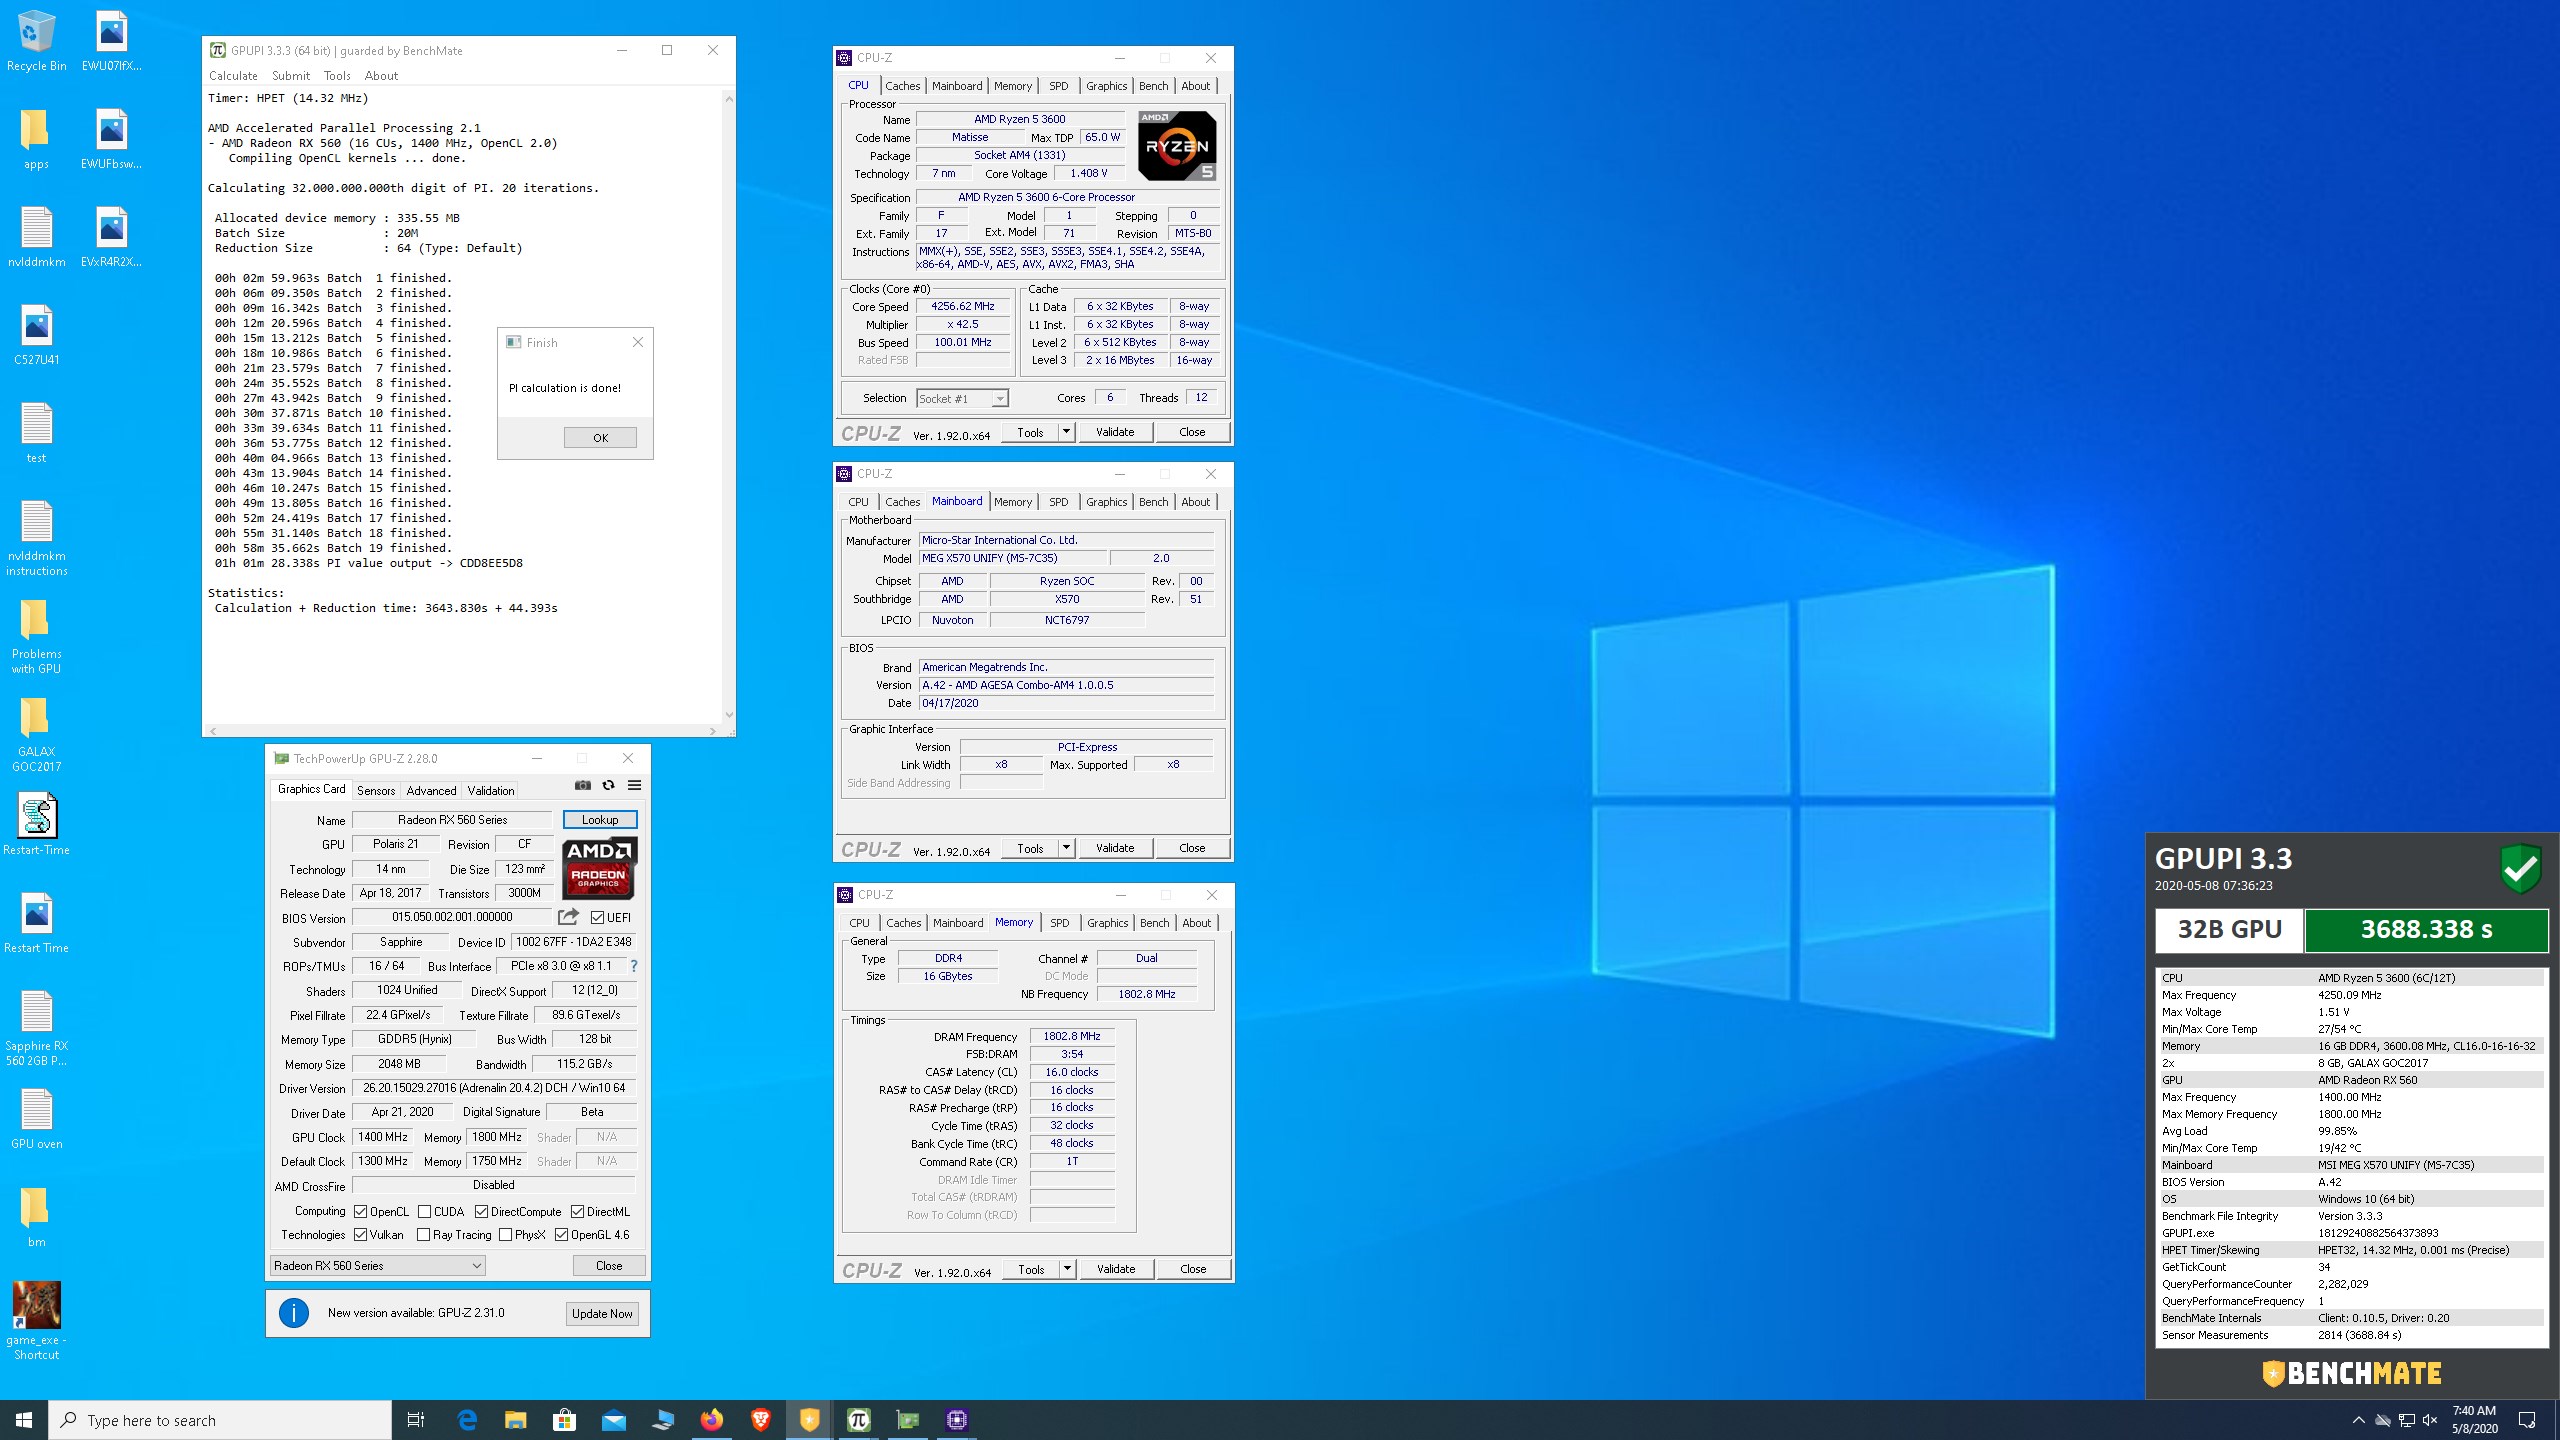Screen dimensions: 2560x1440
Task: Toggle the Ray Tracing checkbox
Action: point(424,1235)
